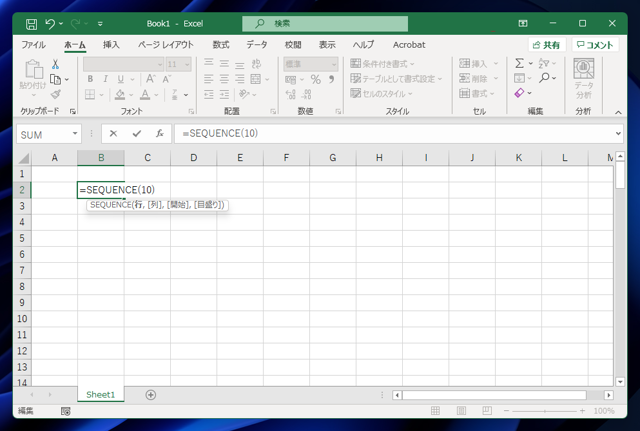
Task: Click the clear eraser icon
Action: pyautogui.click(x=519, y=93)
